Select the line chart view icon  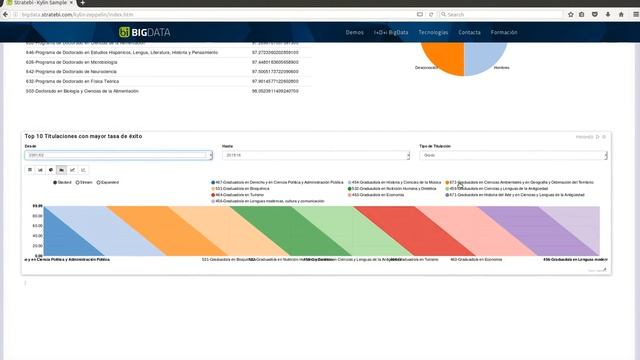pyautogui.click(x=72, y=170)
